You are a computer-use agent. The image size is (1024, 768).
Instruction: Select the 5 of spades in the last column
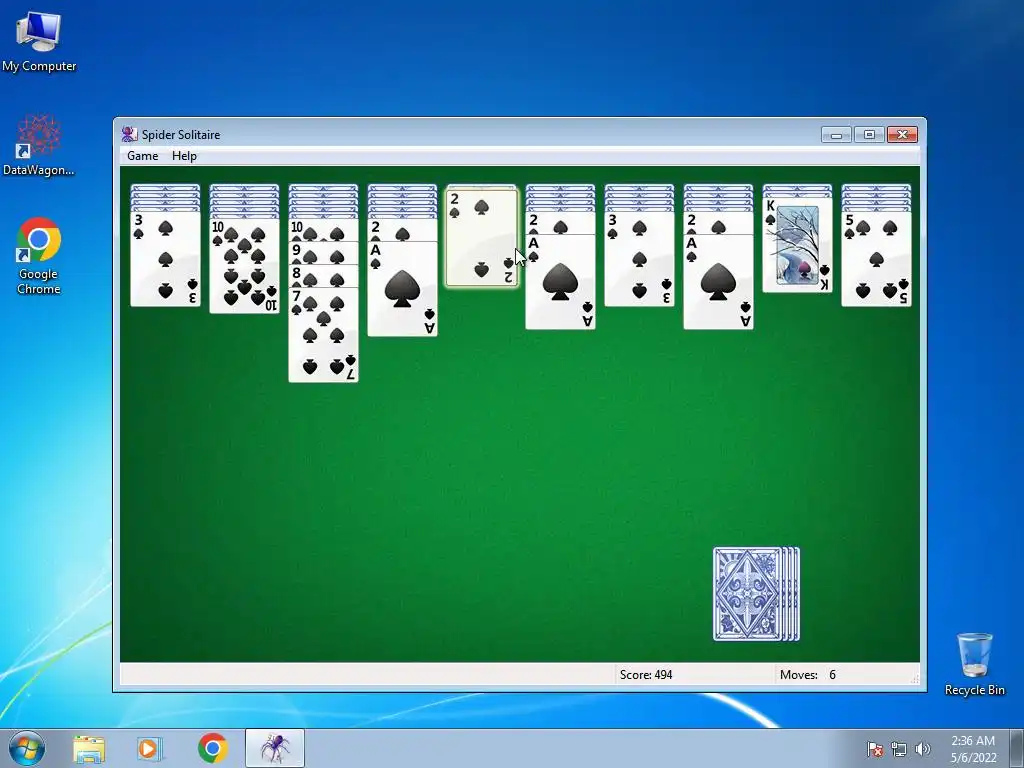point(876,259)
